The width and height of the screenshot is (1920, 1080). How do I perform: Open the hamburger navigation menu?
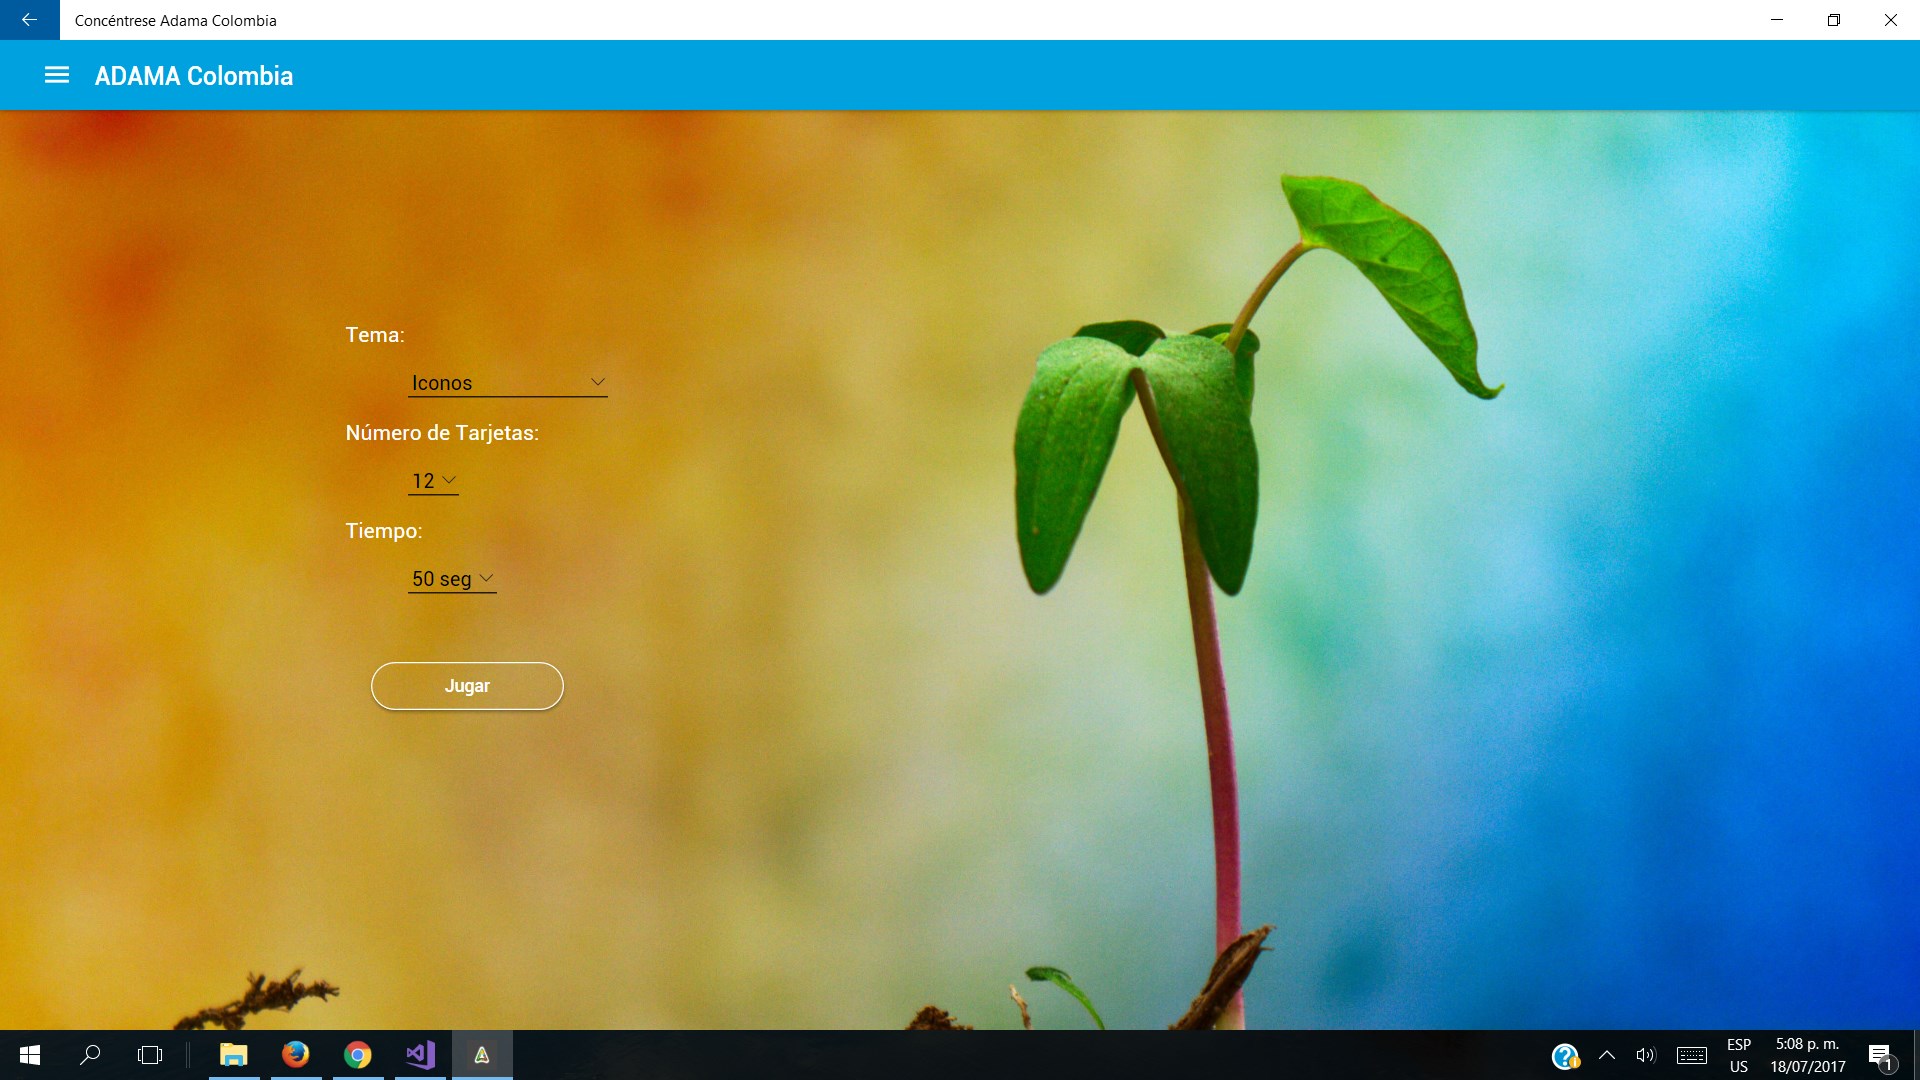click(57, 75)
